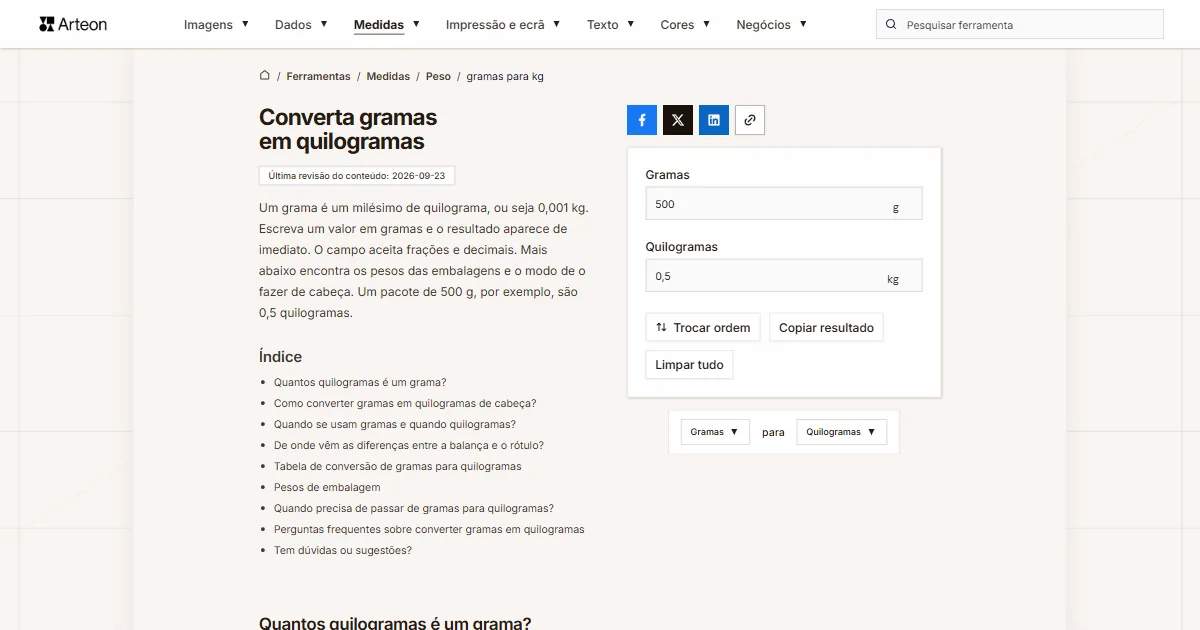Viewport: 1200px width, 630px height.
Task: Click the search magnifier icon
Action: click(x=891, y=24)
